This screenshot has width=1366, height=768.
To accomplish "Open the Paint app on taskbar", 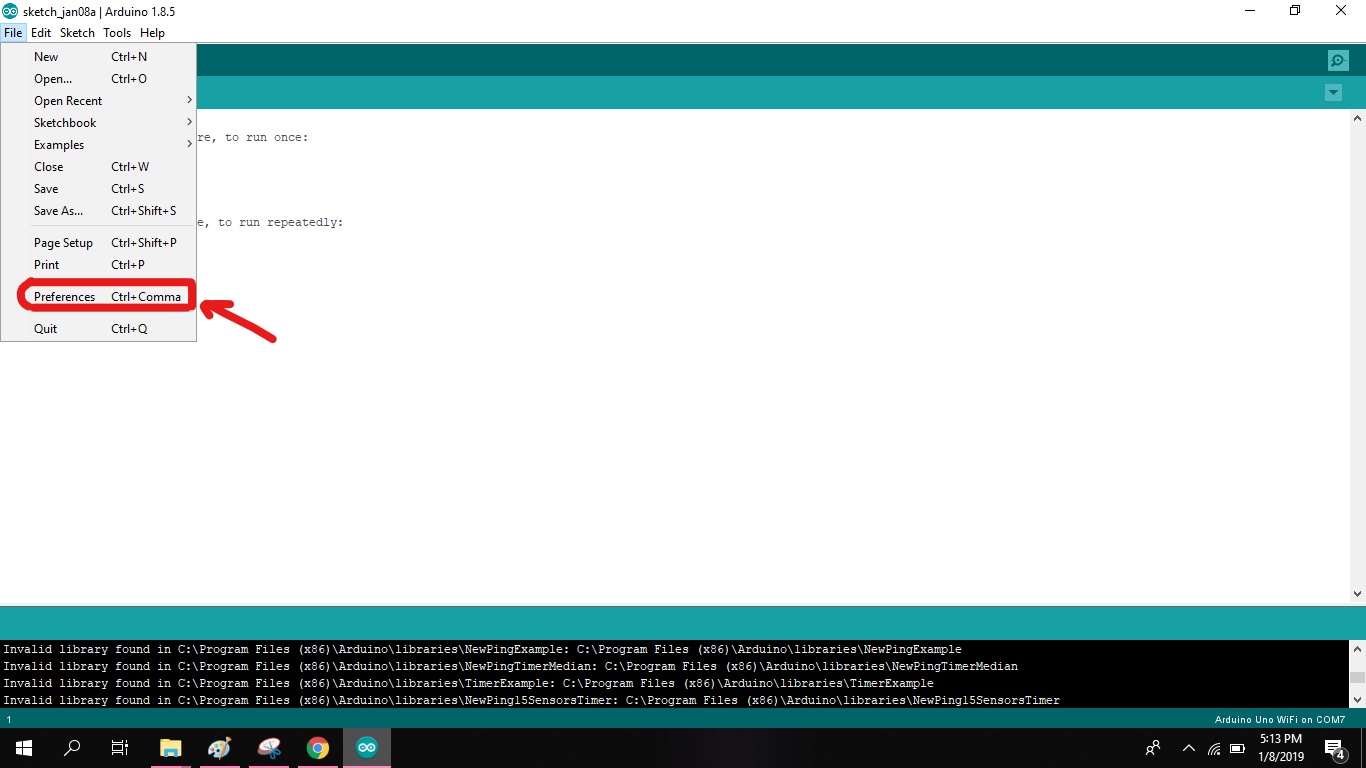I will point(219,748).
